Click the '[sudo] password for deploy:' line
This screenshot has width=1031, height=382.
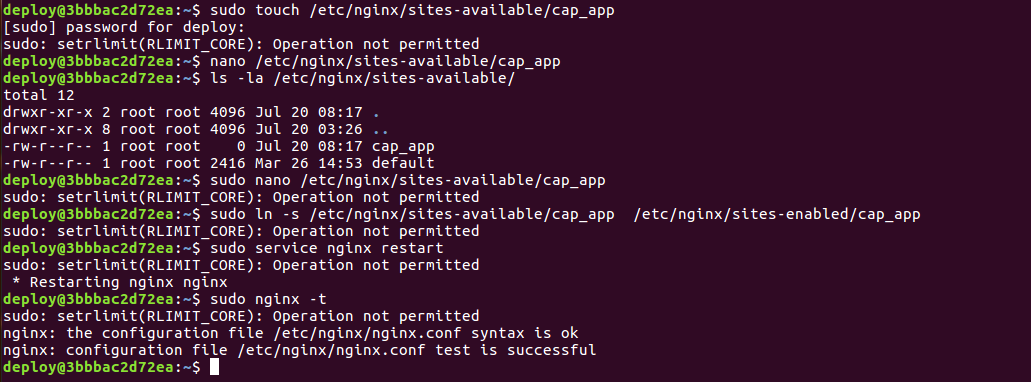click(124, 27)
